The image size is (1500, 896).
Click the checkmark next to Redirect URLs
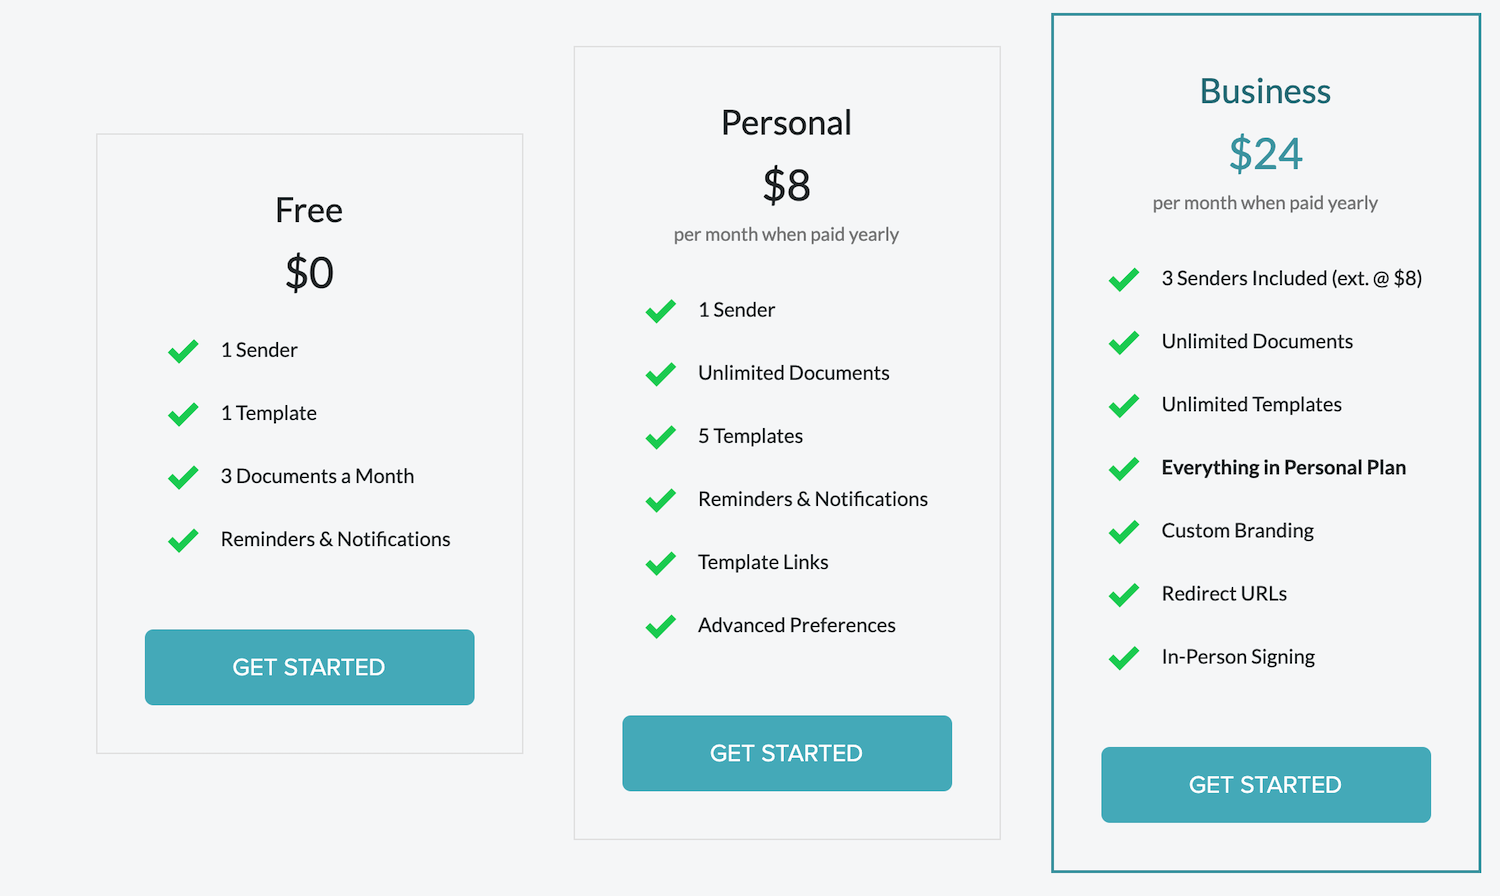tap(1124, 594)
